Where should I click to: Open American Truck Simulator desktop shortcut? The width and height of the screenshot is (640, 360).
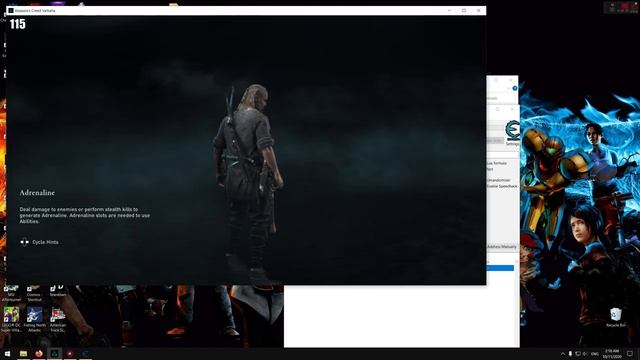tap(58, 319)
